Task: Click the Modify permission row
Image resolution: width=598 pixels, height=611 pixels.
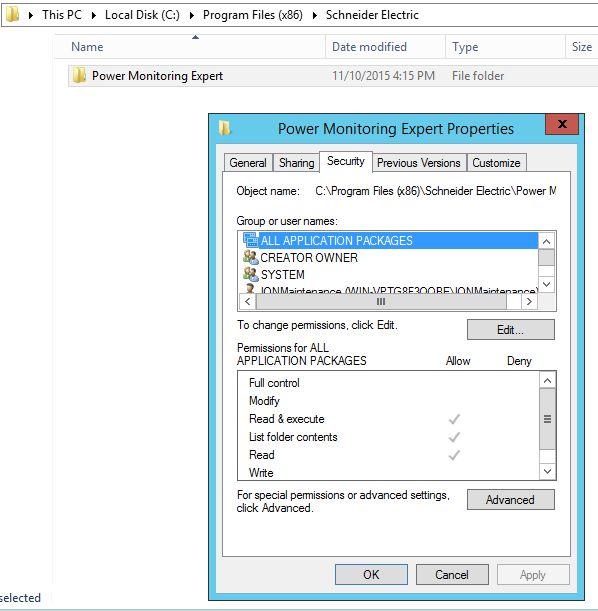Action: (x=388, y=401)
